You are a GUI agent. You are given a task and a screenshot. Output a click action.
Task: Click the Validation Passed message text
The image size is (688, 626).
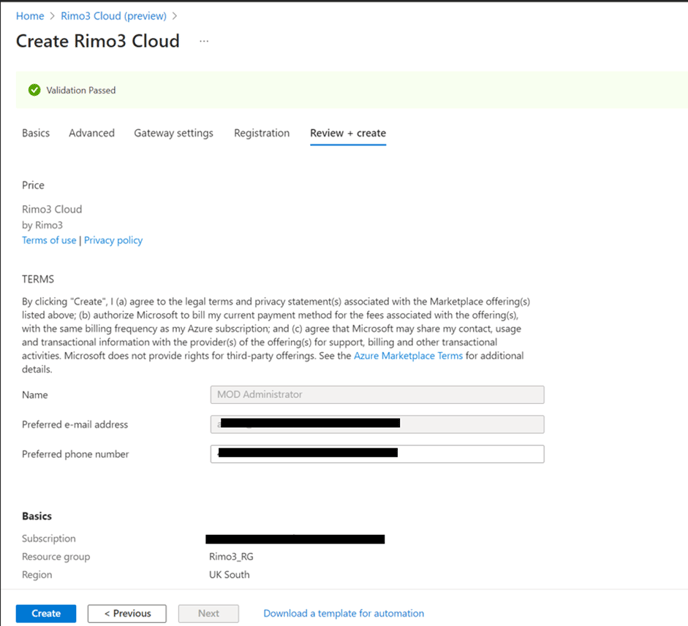81,90
